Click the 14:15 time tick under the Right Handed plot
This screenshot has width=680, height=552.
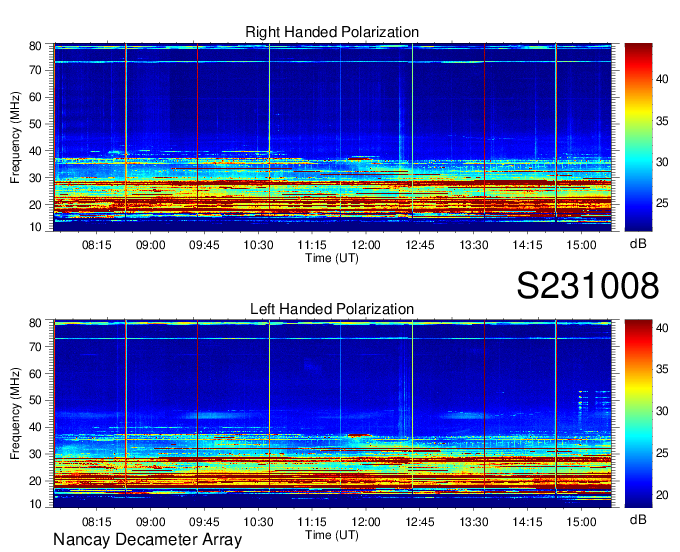click(x=527, y=245)
